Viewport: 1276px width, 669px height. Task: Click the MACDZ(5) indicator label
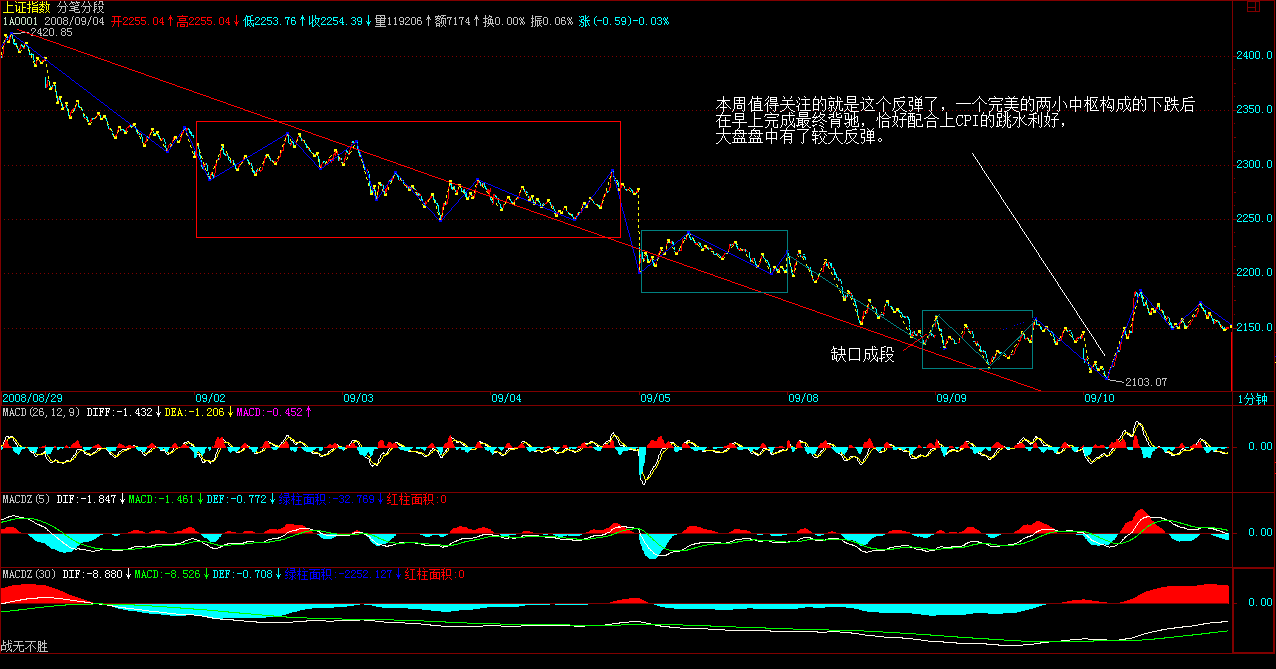click(25, 497)
